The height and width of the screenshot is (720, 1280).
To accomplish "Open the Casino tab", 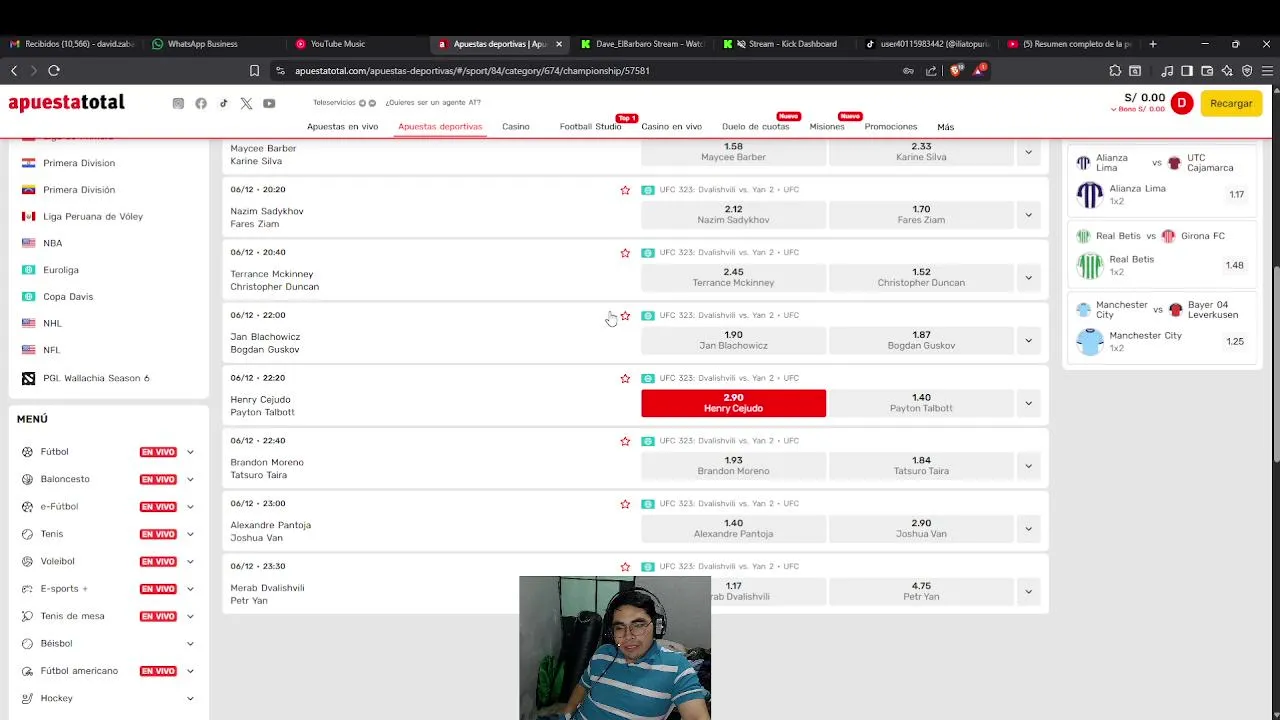I will pos(516,127).
